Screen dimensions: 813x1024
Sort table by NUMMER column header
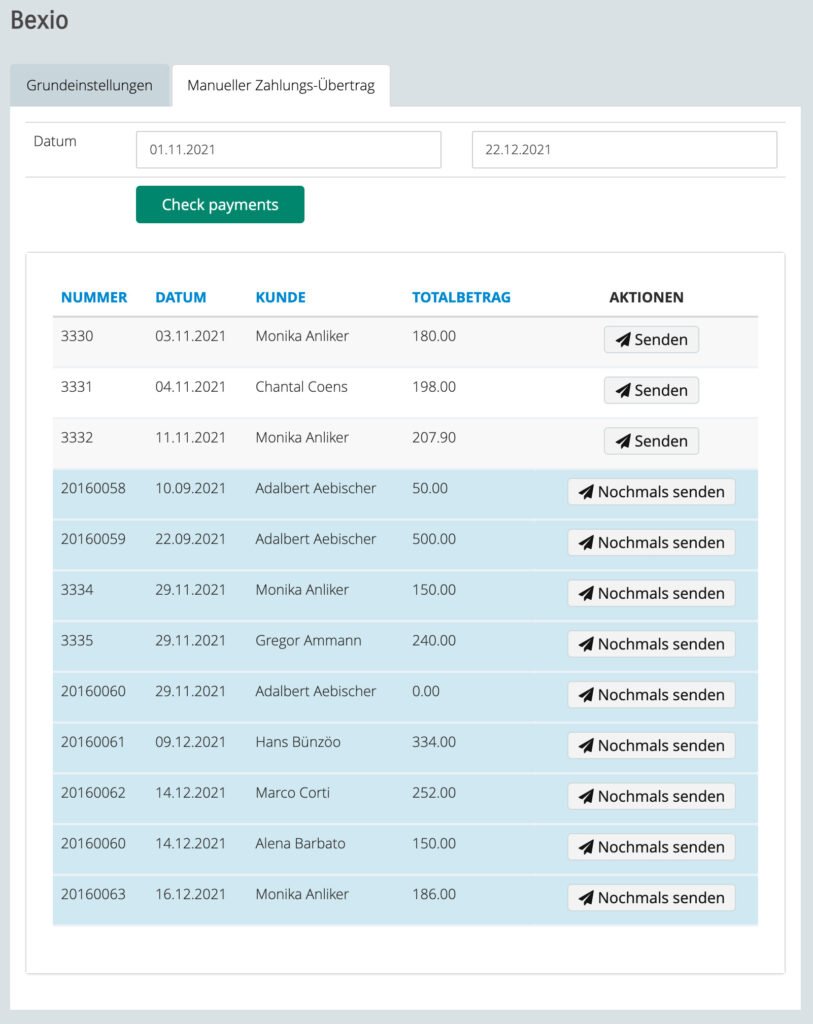coord(94,297)
